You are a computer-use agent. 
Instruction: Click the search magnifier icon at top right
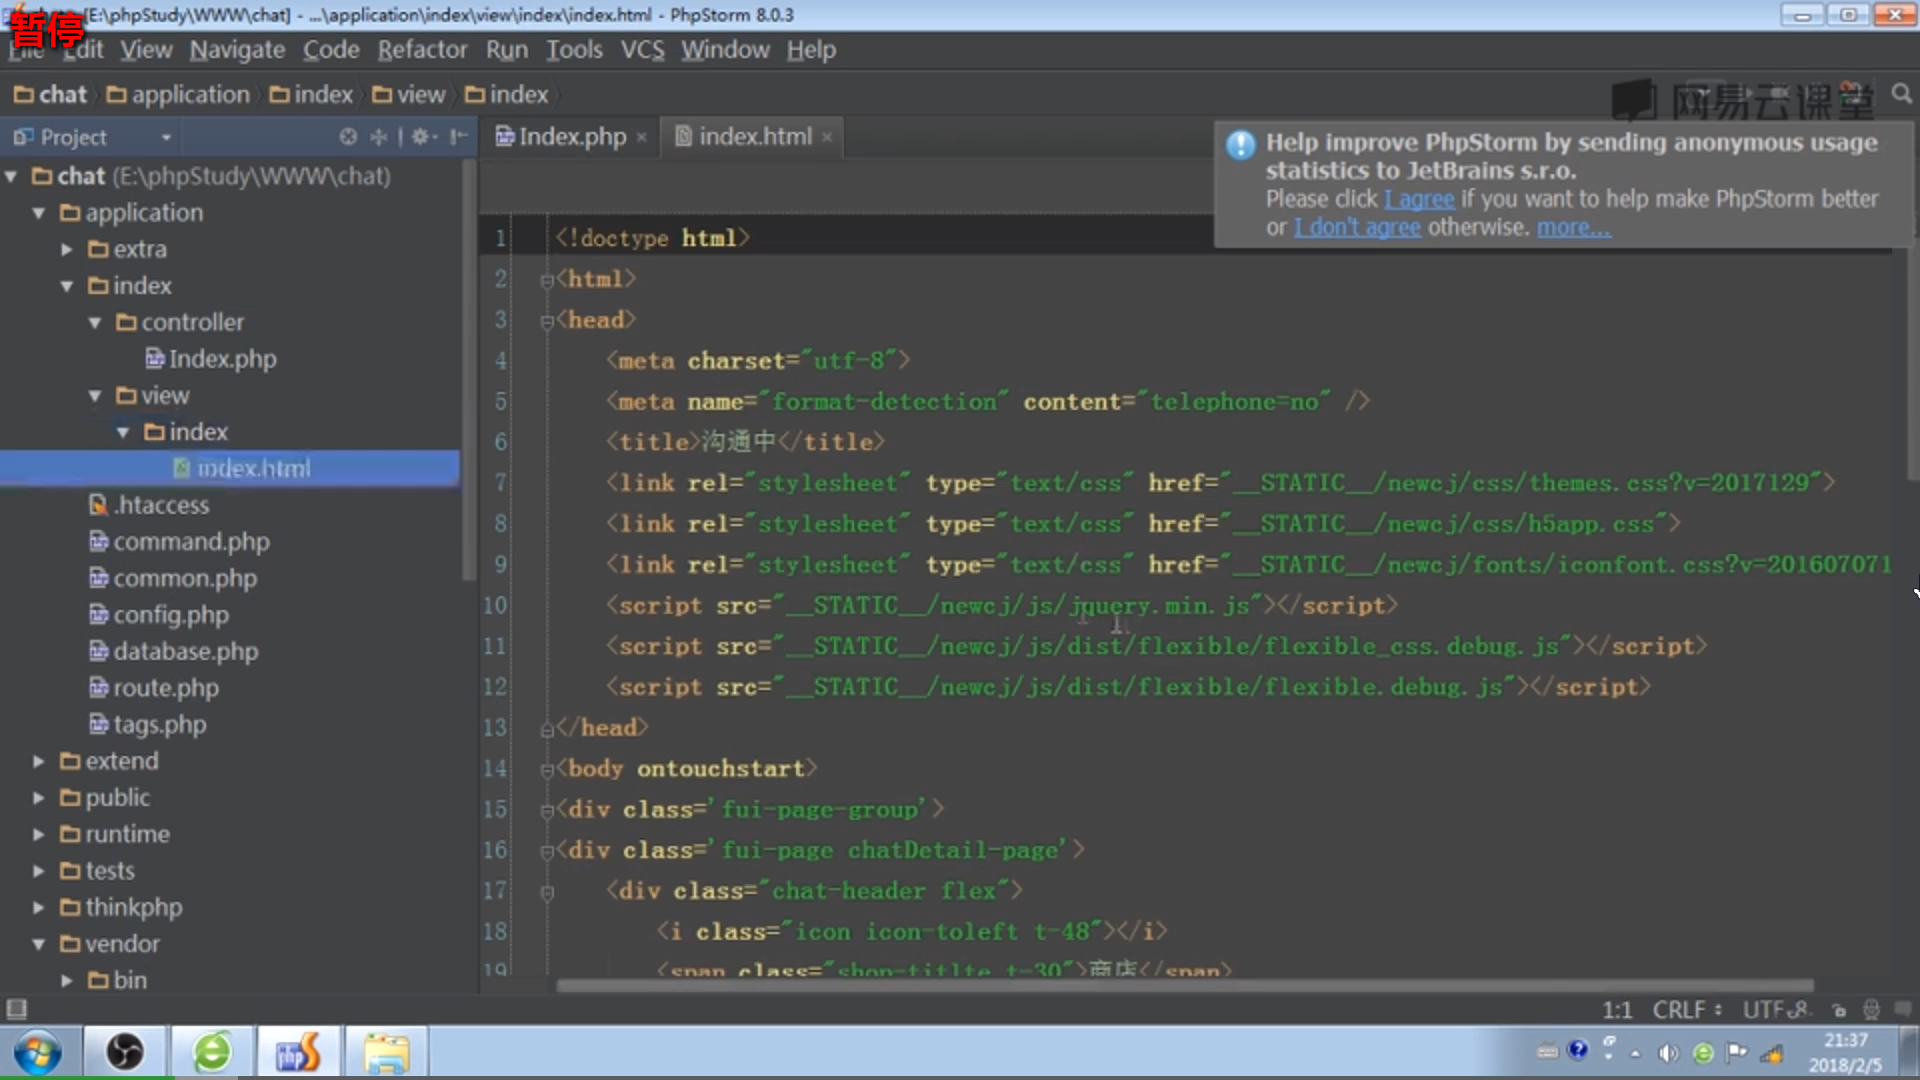click(1901, 94)
